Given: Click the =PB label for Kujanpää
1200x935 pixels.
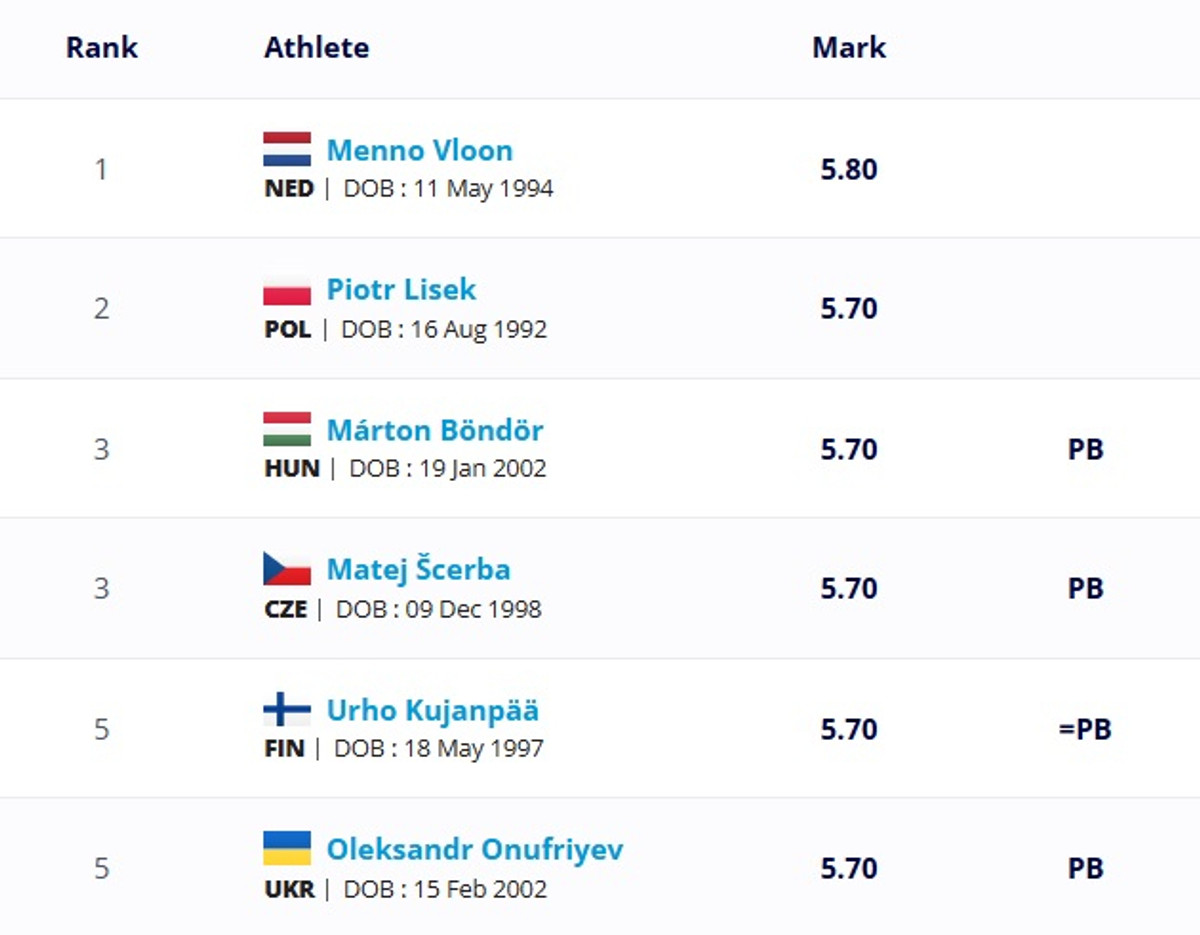Looking at the screenshot, I should click(x=1085, y=729).
